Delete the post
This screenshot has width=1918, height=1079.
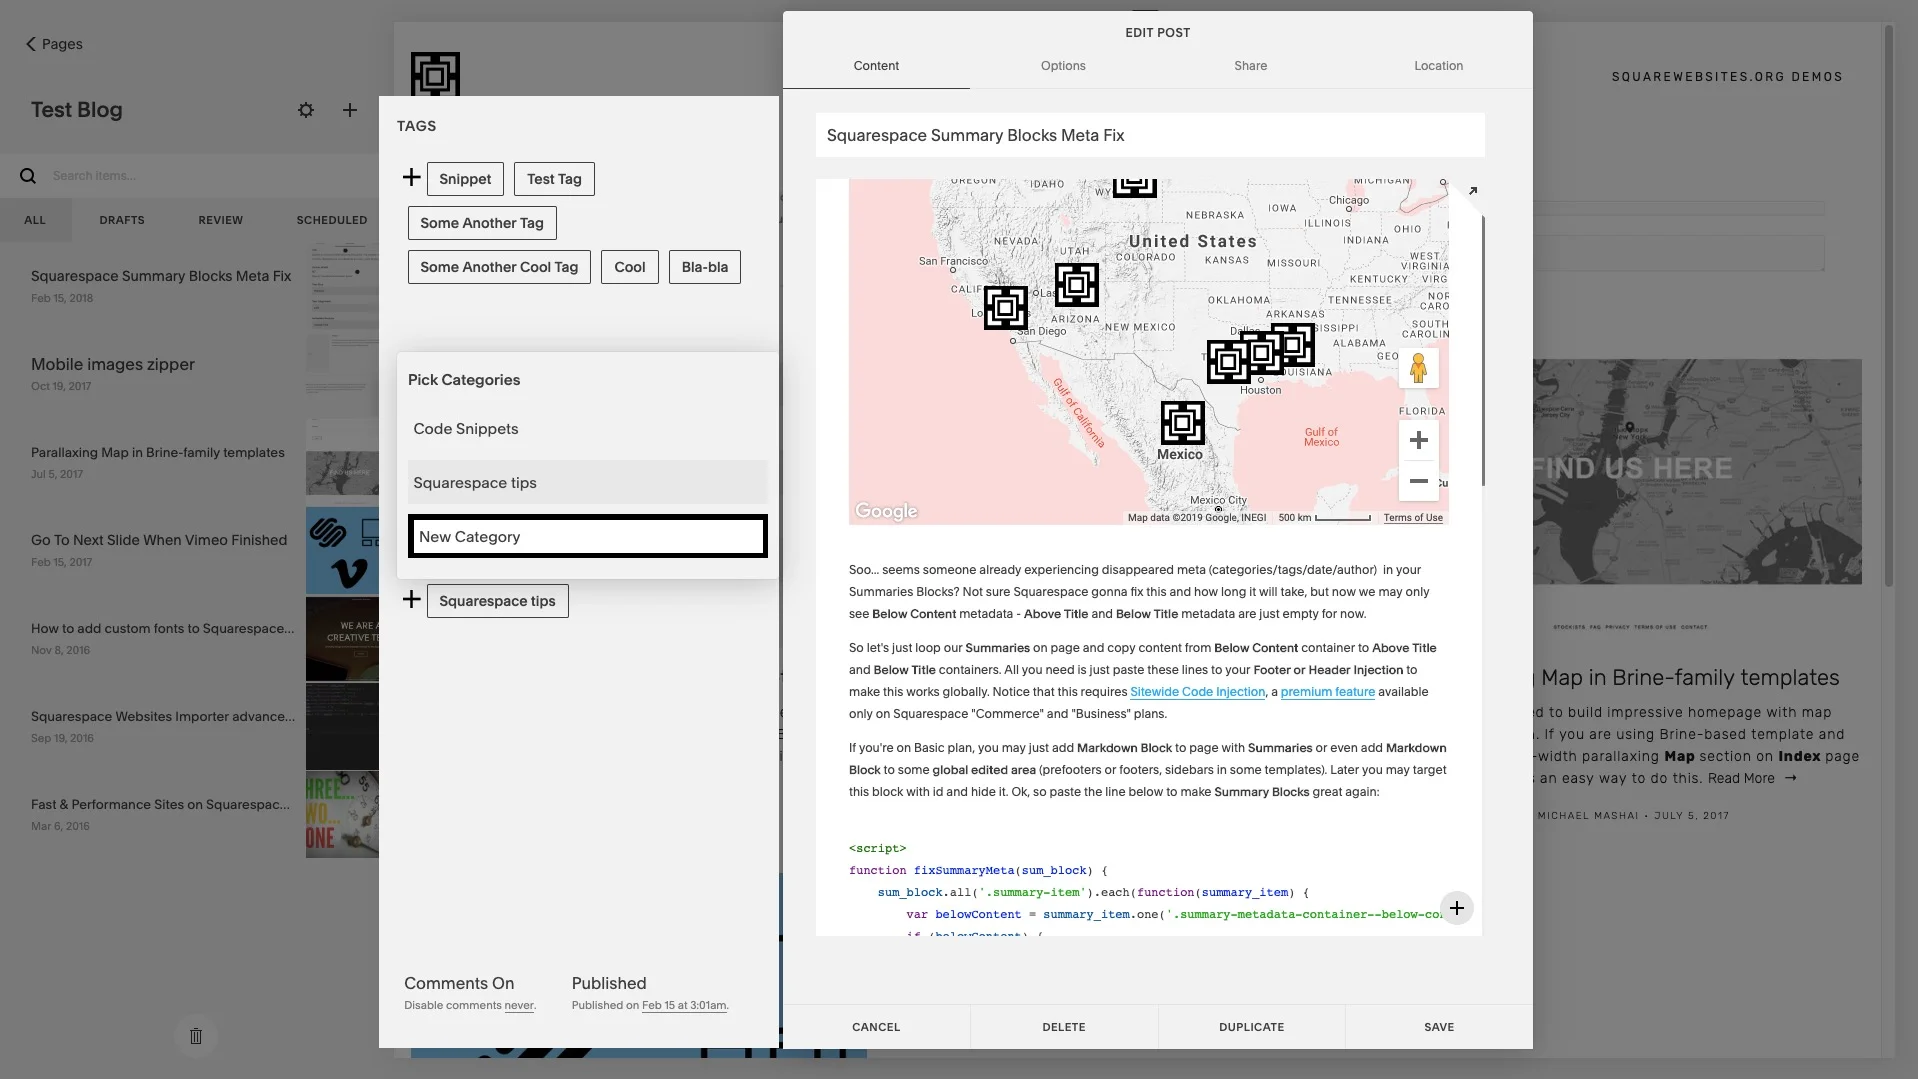[1064, 1027]
